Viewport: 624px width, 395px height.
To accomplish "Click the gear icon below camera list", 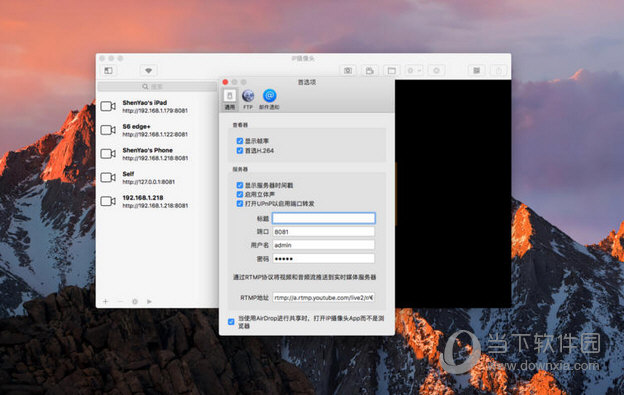I will tap(135, 302).
